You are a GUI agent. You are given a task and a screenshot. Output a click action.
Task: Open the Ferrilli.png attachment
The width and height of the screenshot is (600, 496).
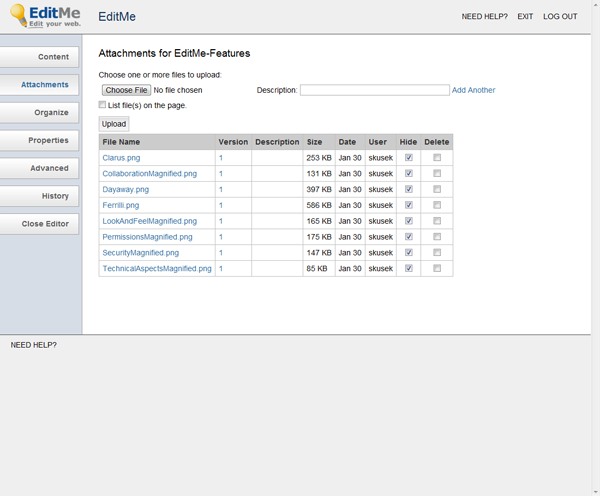coord(121,205)
